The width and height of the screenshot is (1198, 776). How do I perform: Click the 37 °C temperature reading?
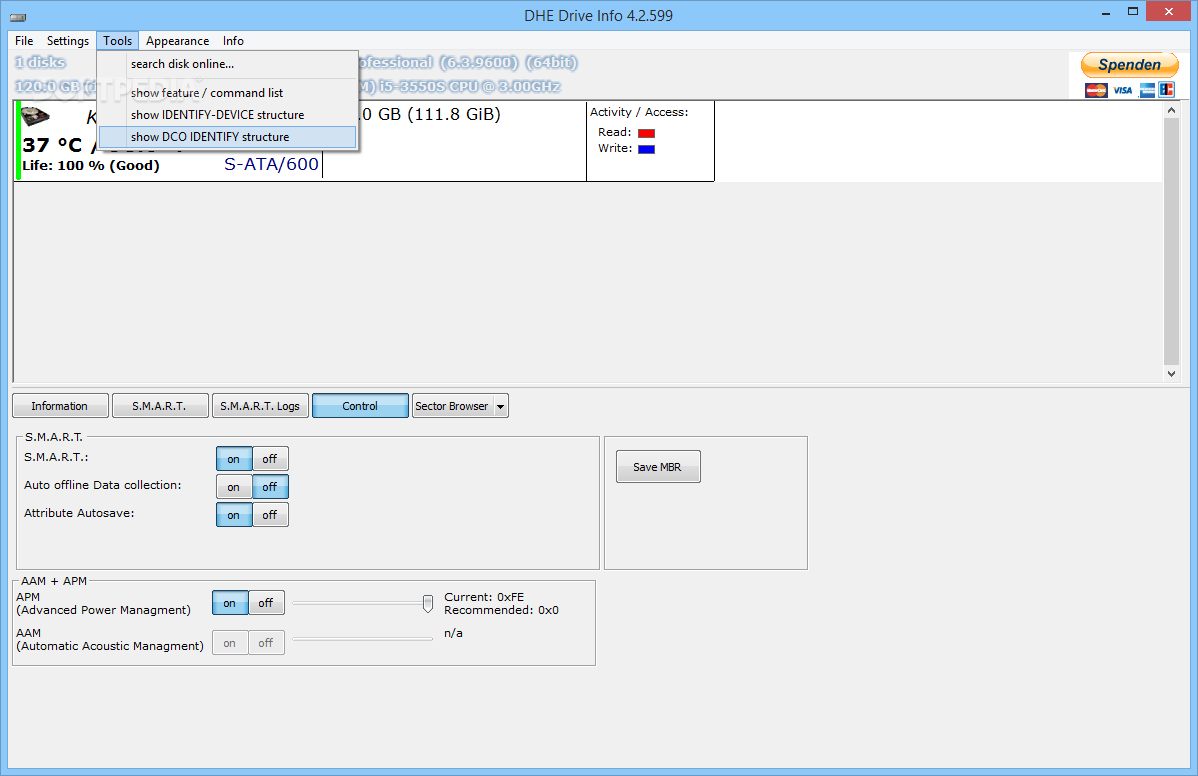[52, 145]
